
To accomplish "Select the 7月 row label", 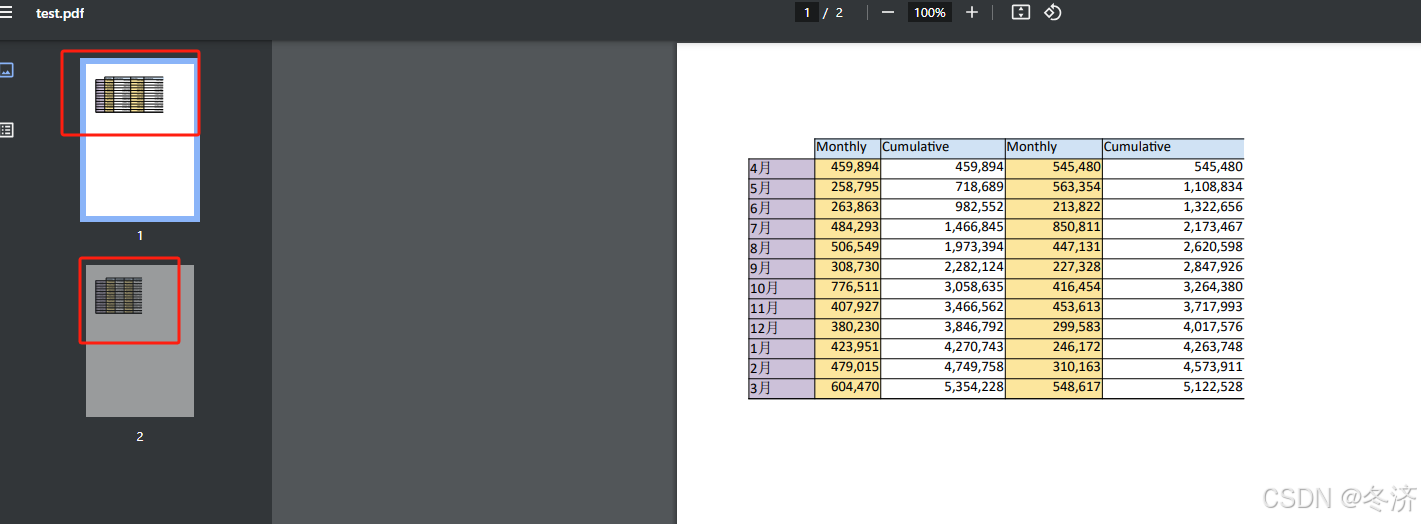I will coord(760,228).
